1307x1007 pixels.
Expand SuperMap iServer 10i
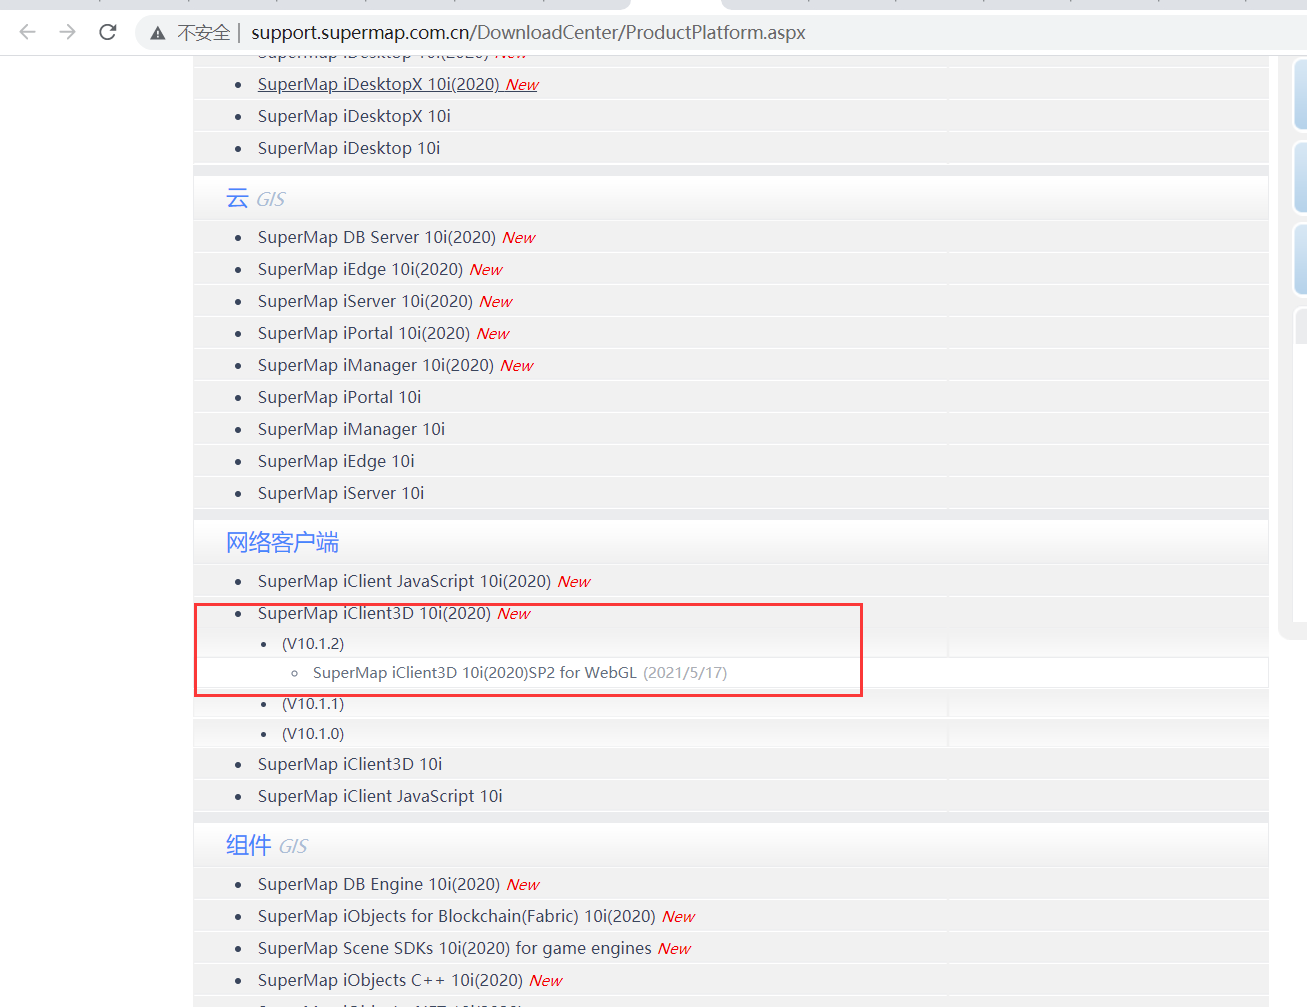[x=341, y=493]
